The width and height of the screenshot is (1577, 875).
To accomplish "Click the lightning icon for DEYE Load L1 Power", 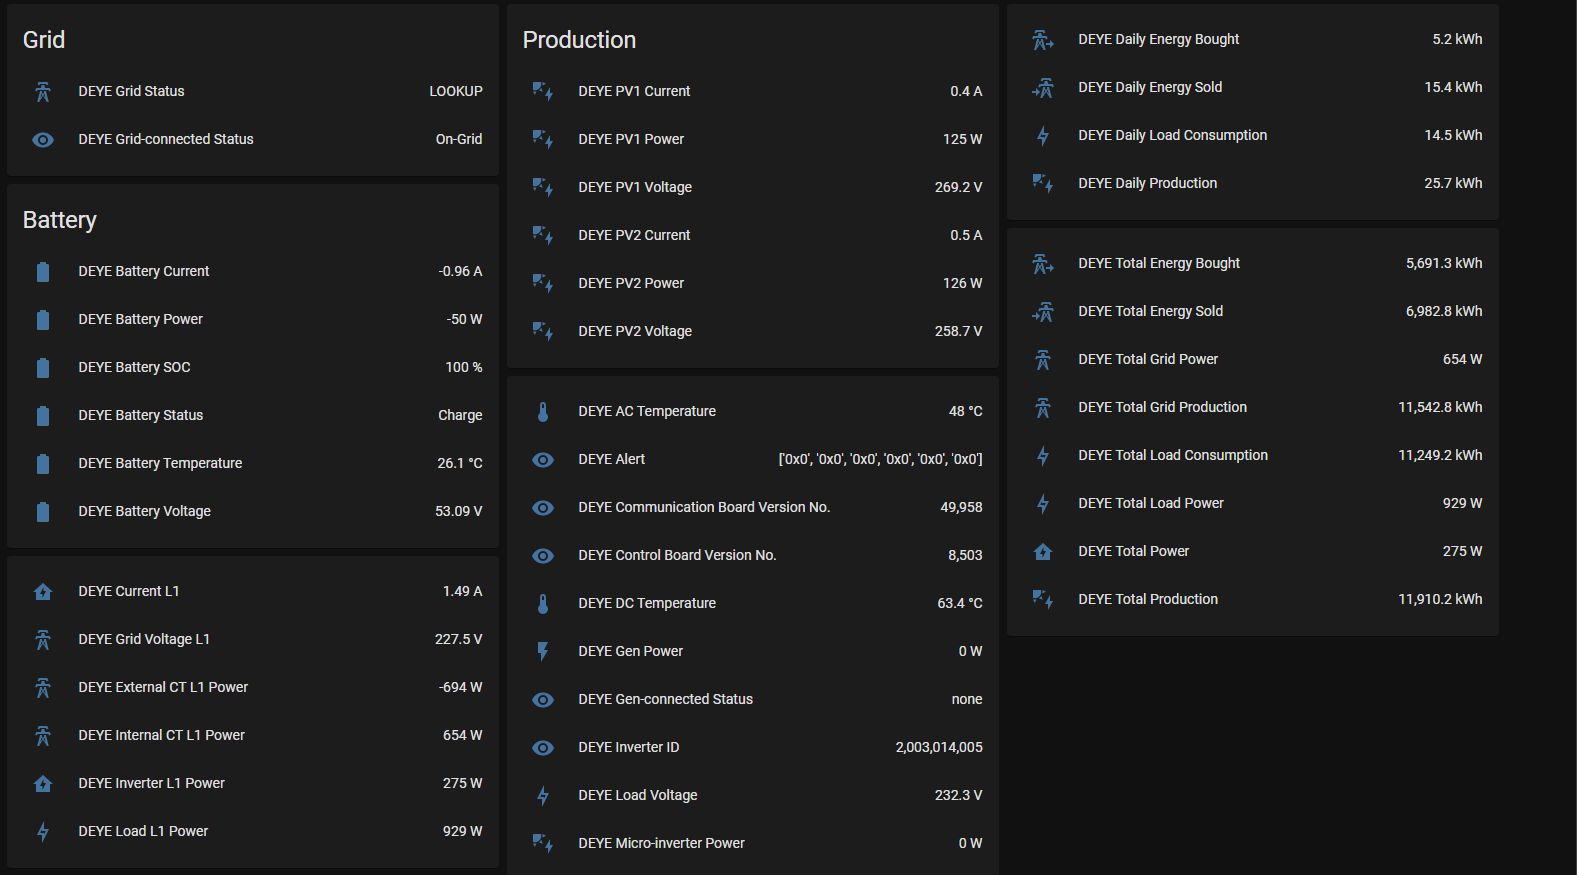I will click(43, 832).
